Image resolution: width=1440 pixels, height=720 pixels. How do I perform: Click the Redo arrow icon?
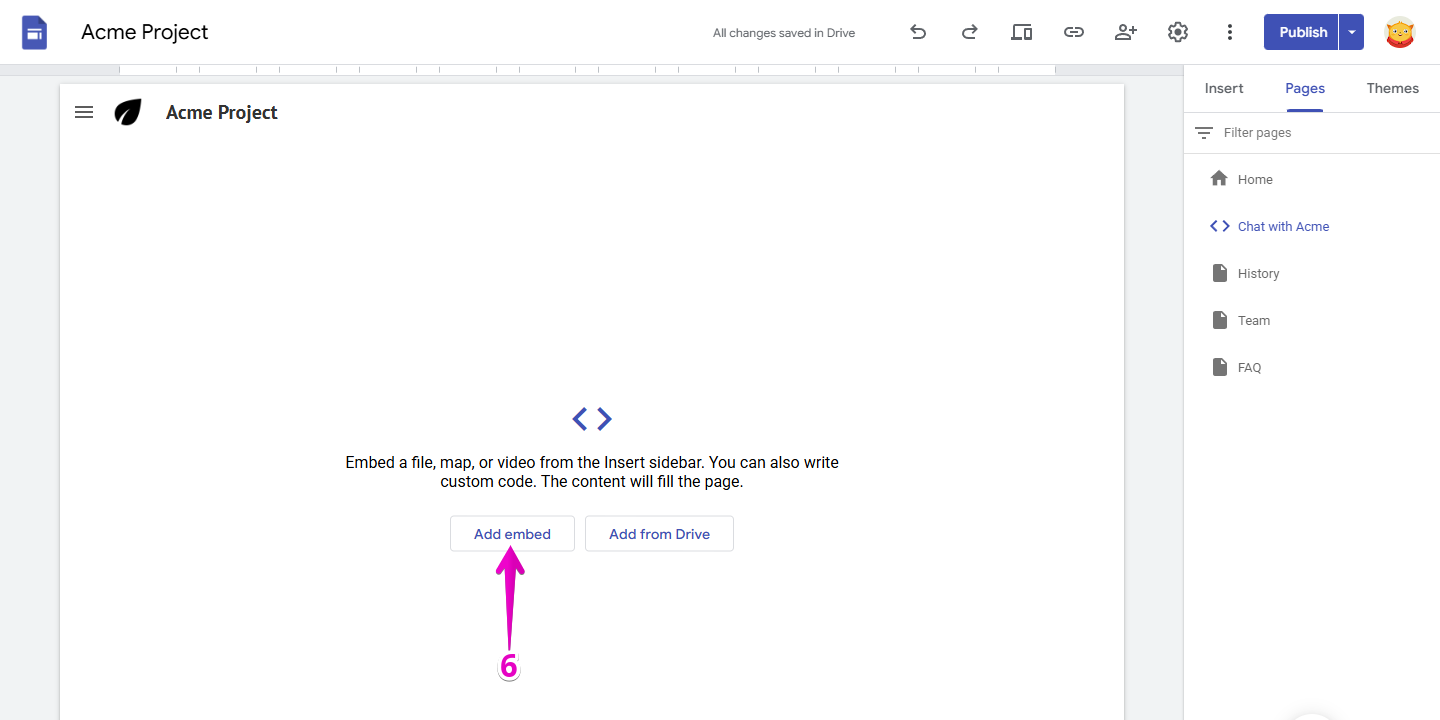tap(969, 32)
